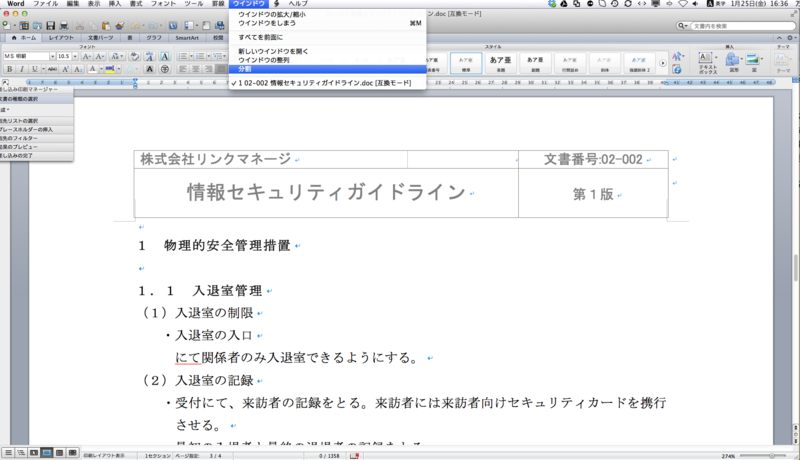Open the underline style dropdown arrow
The height and width of the screenshot is (460, 800).
pyautogui.click(x=43, y=69)
